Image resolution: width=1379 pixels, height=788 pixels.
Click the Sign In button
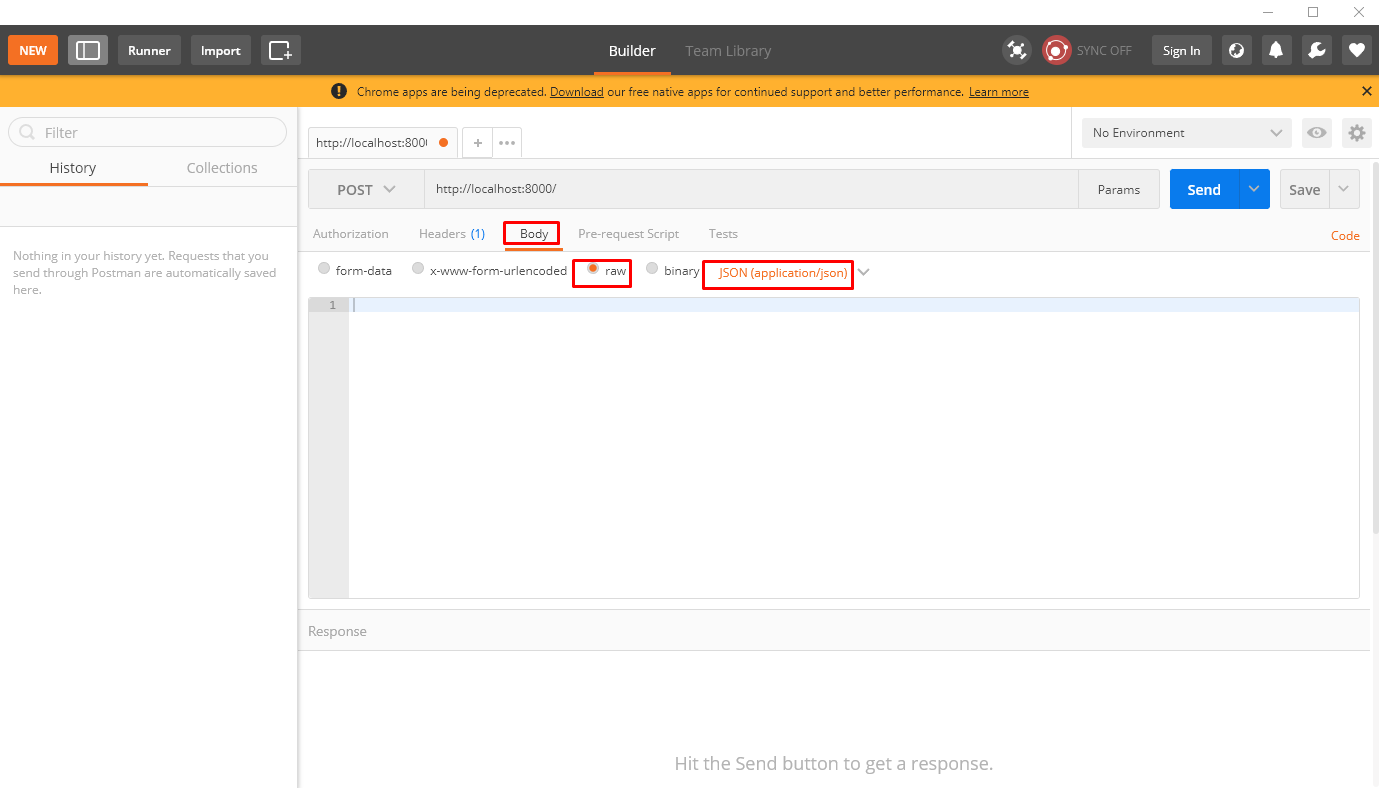point(1181,50)
